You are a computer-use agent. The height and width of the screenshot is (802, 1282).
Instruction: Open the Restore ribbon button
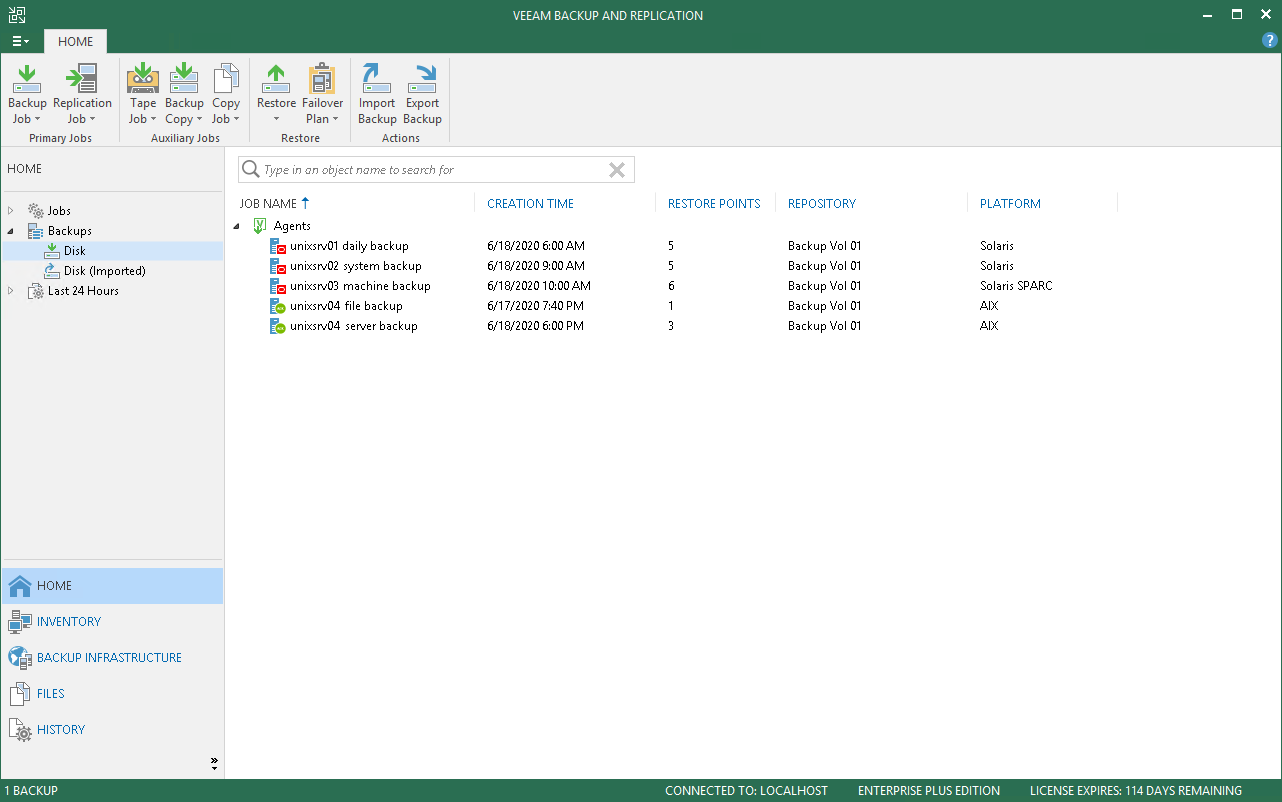pos(276,94)
